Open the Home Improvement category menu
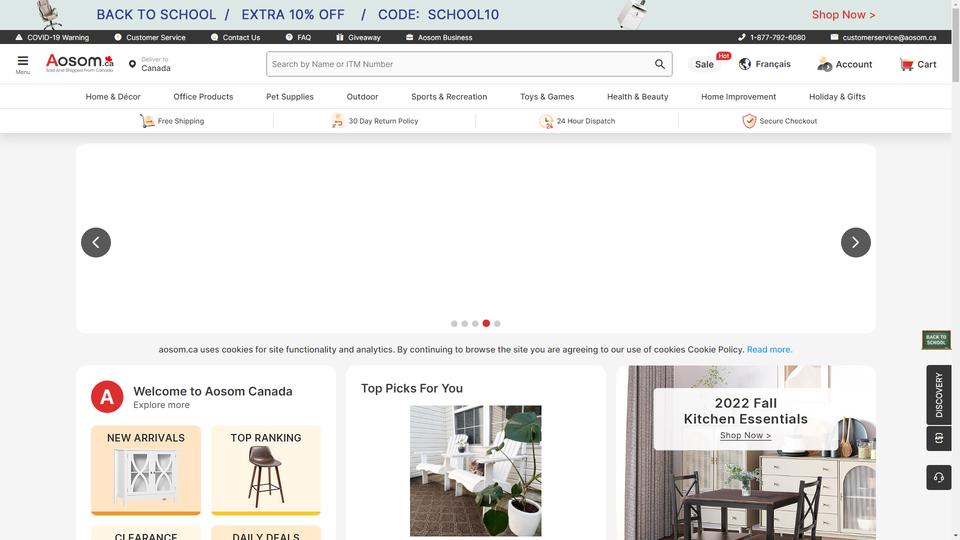 pos(738,97)
